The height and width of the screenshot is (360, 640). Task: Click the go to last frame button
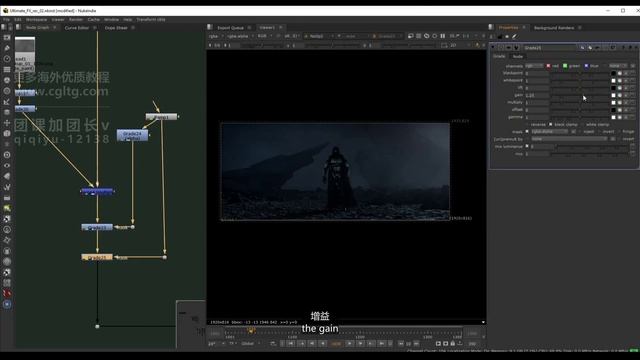381,344
